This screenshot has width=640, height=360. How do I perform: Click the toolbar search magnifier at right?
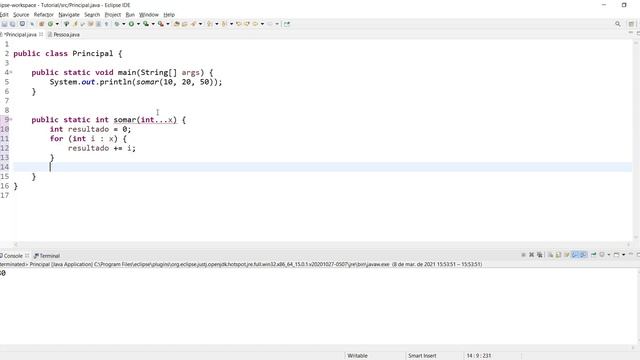[x=618, y=24]
